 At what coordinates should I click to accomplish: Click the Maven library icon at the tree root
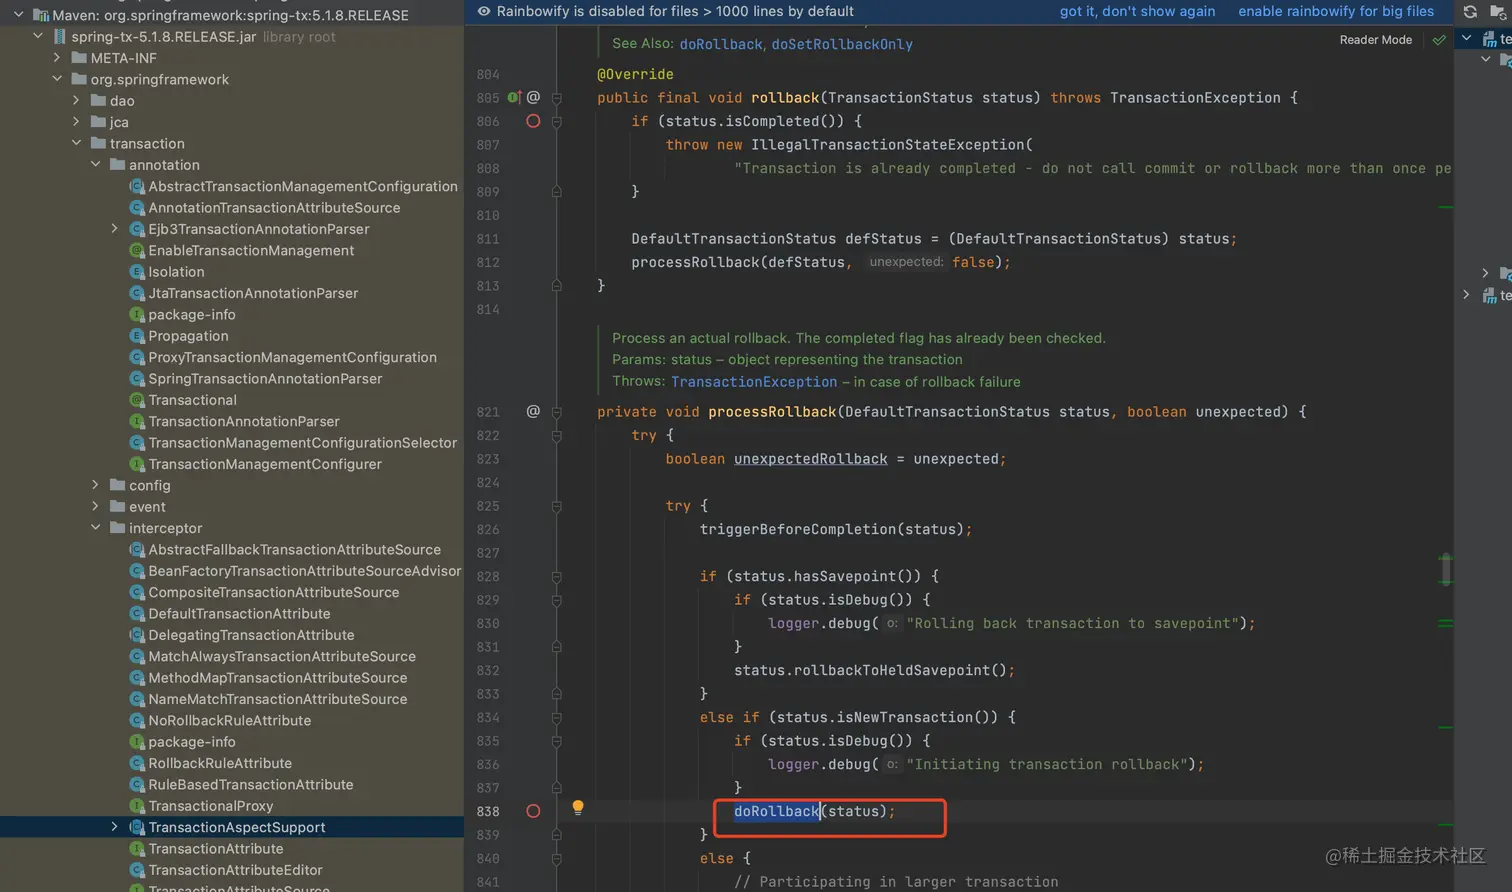40,15
